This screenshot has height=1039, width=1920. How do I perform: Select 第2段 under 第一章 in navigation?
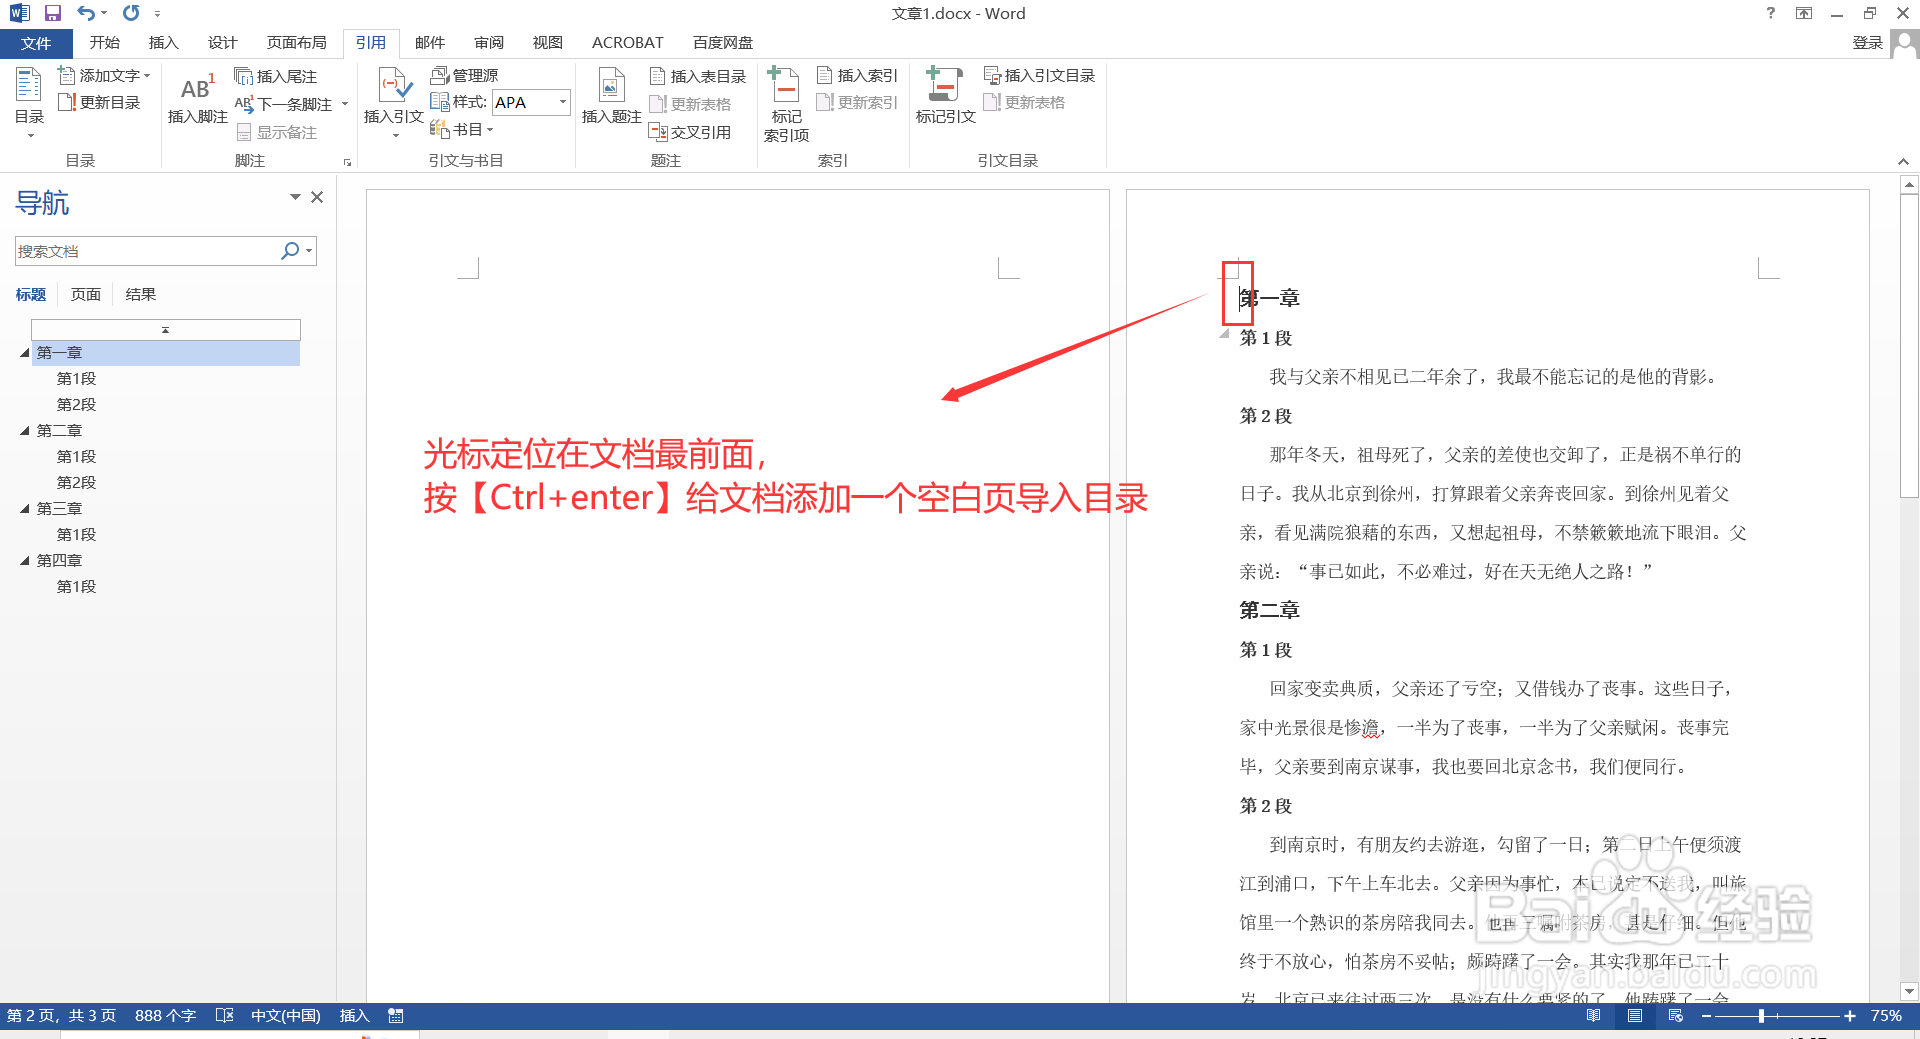76,404
